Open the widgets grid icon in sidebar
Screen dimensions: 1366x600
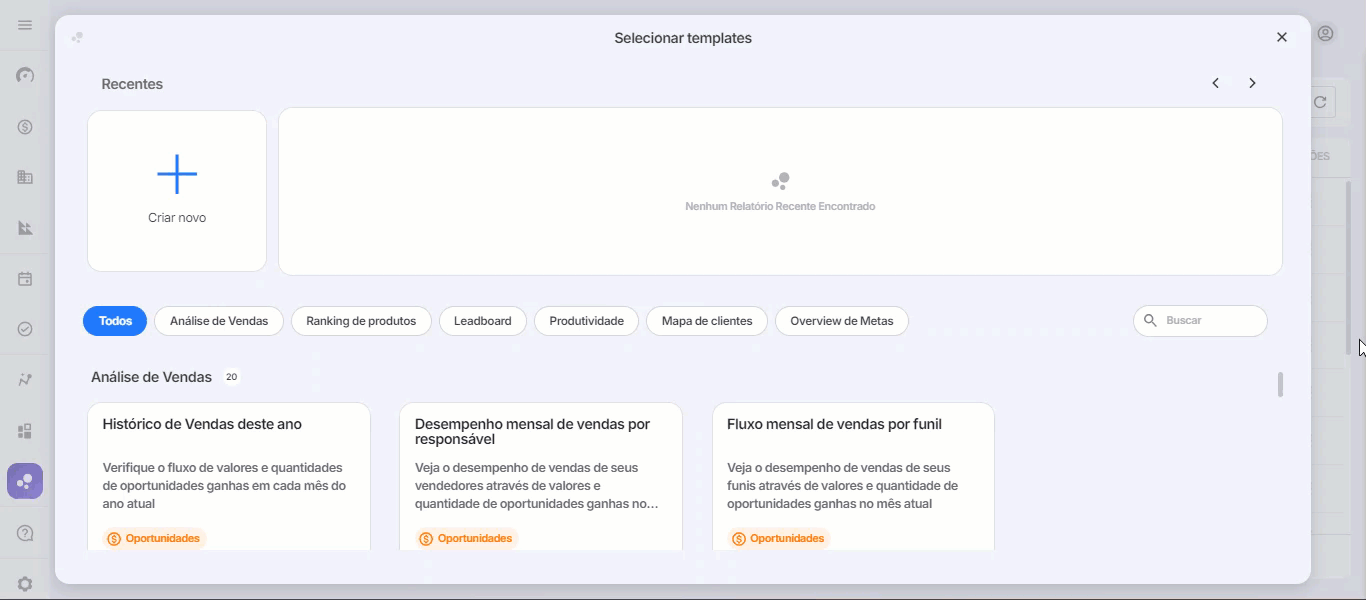click(25, 431)
